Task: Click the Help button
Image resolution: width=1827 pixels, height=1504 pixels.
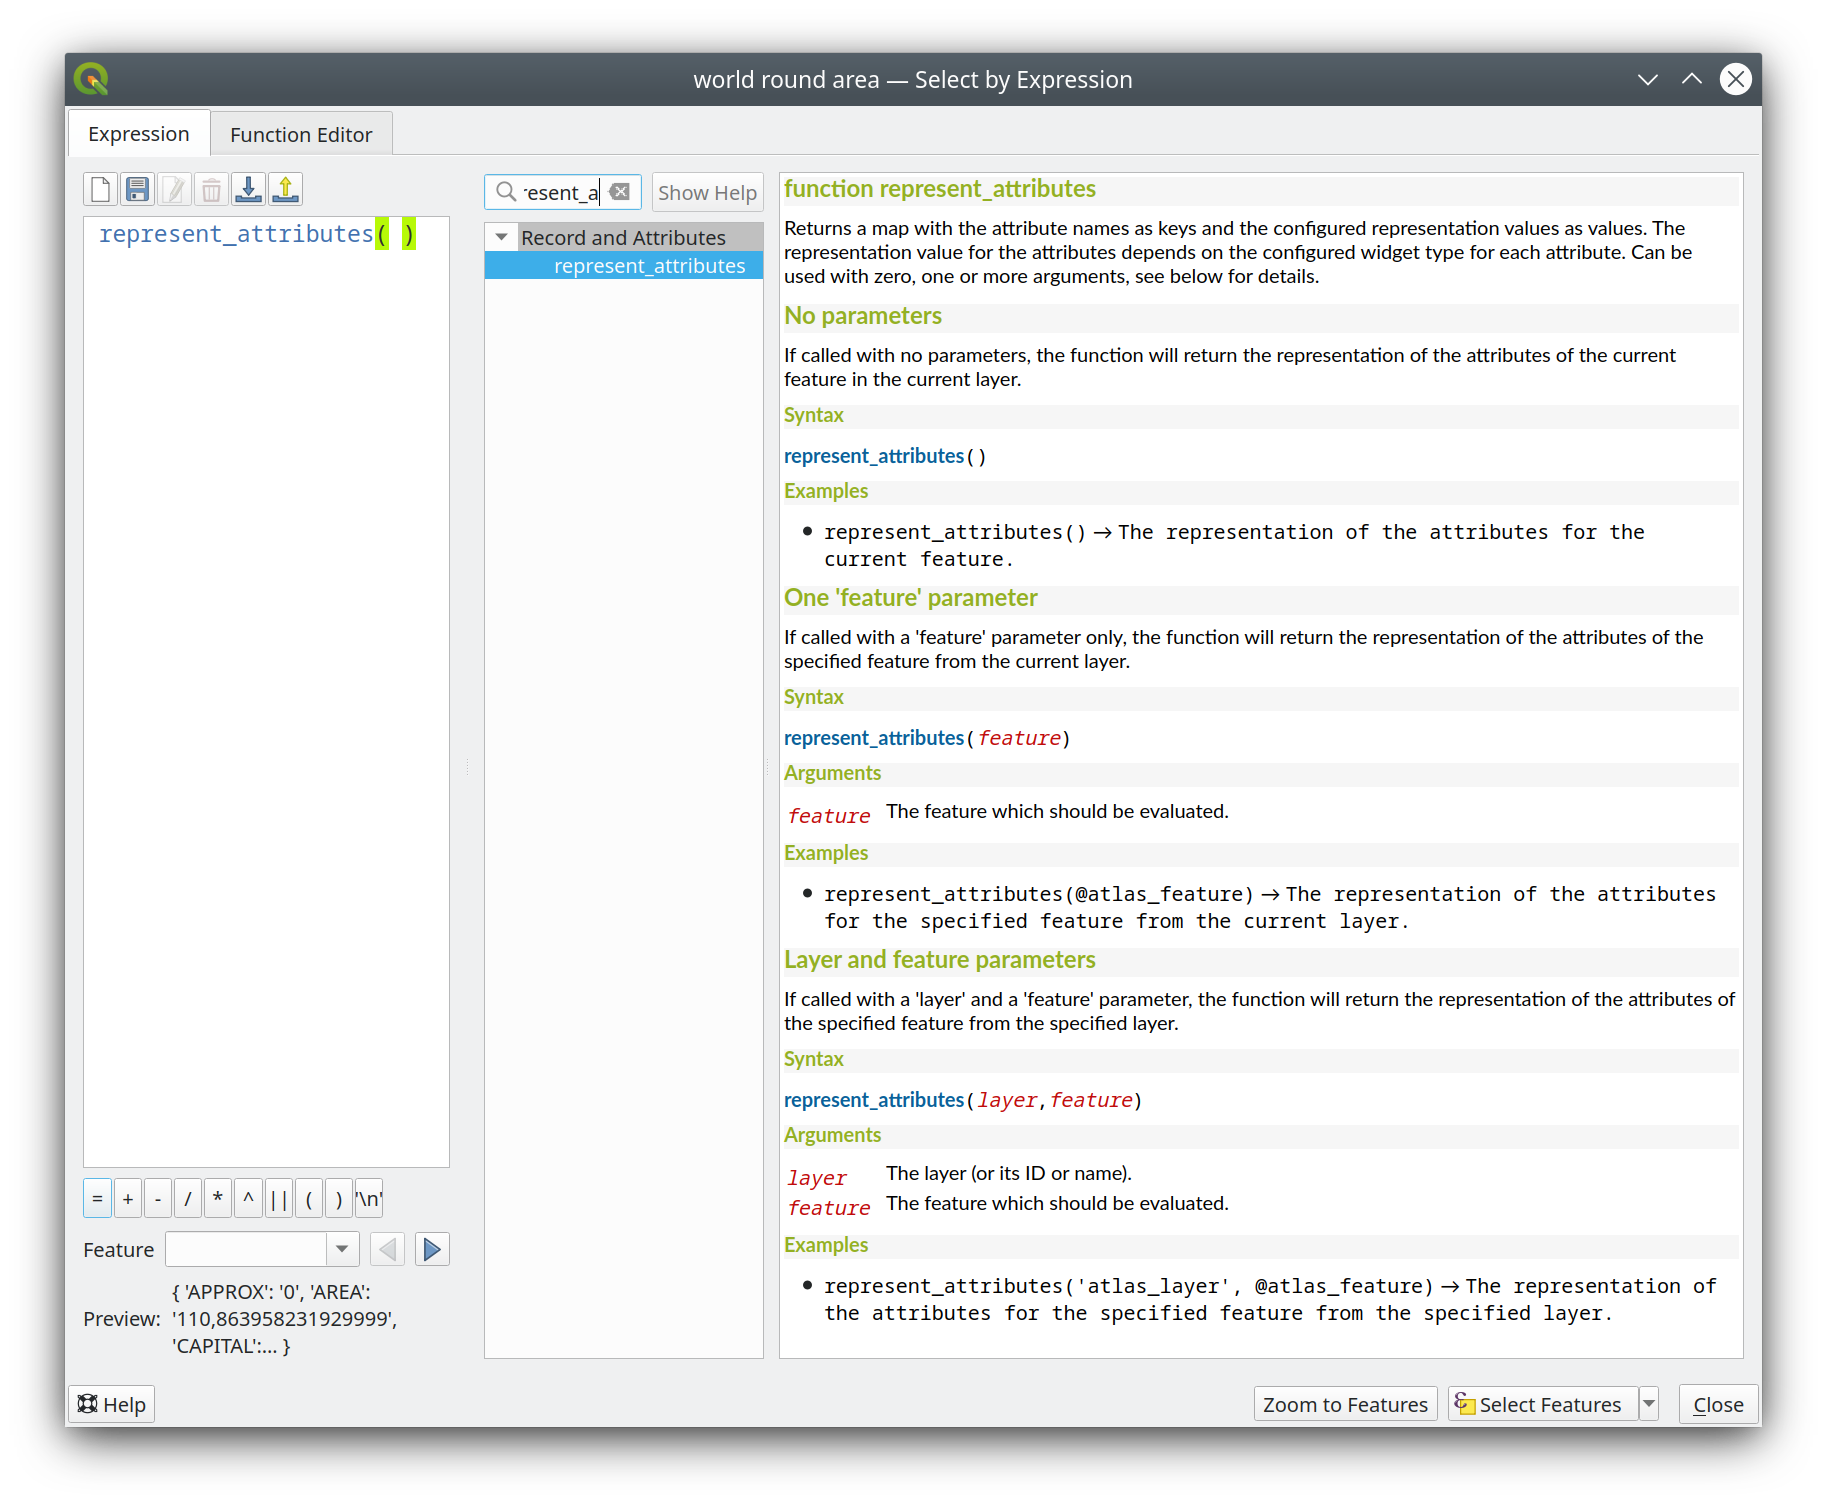Action: pos(112,1404)
